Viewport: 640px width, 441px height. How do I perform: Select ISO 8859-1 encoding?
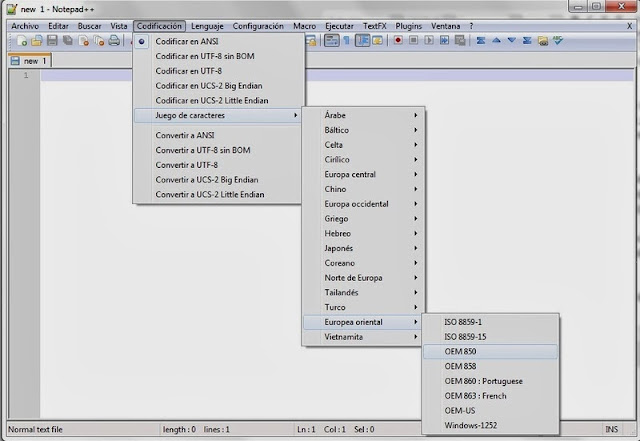tap(490, 322)
